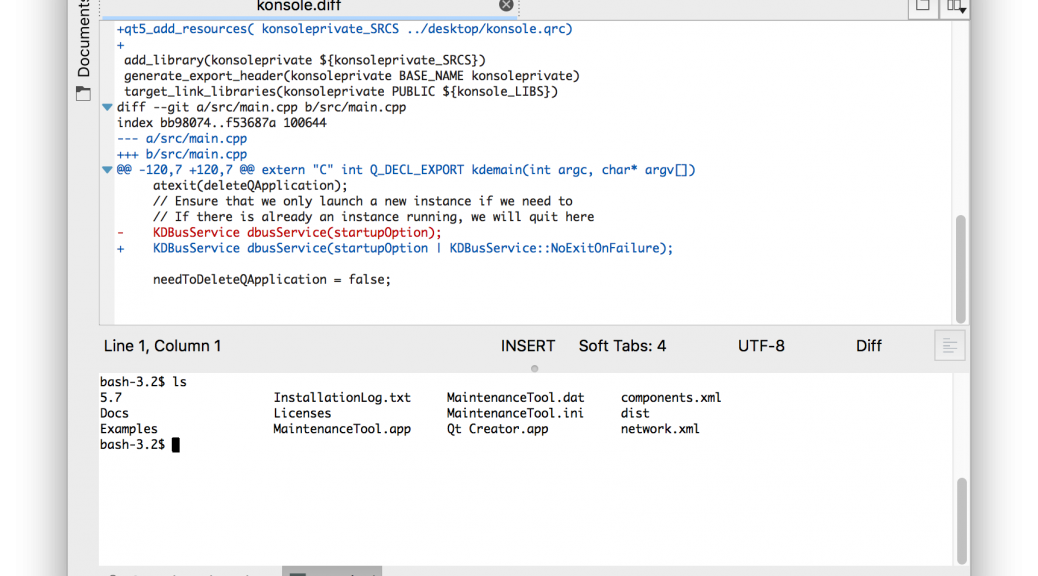Open the 'Soft Tabs: 4' indentation menu
Viewport: 1038px width, 576px height.
click(x=622, y=346)
